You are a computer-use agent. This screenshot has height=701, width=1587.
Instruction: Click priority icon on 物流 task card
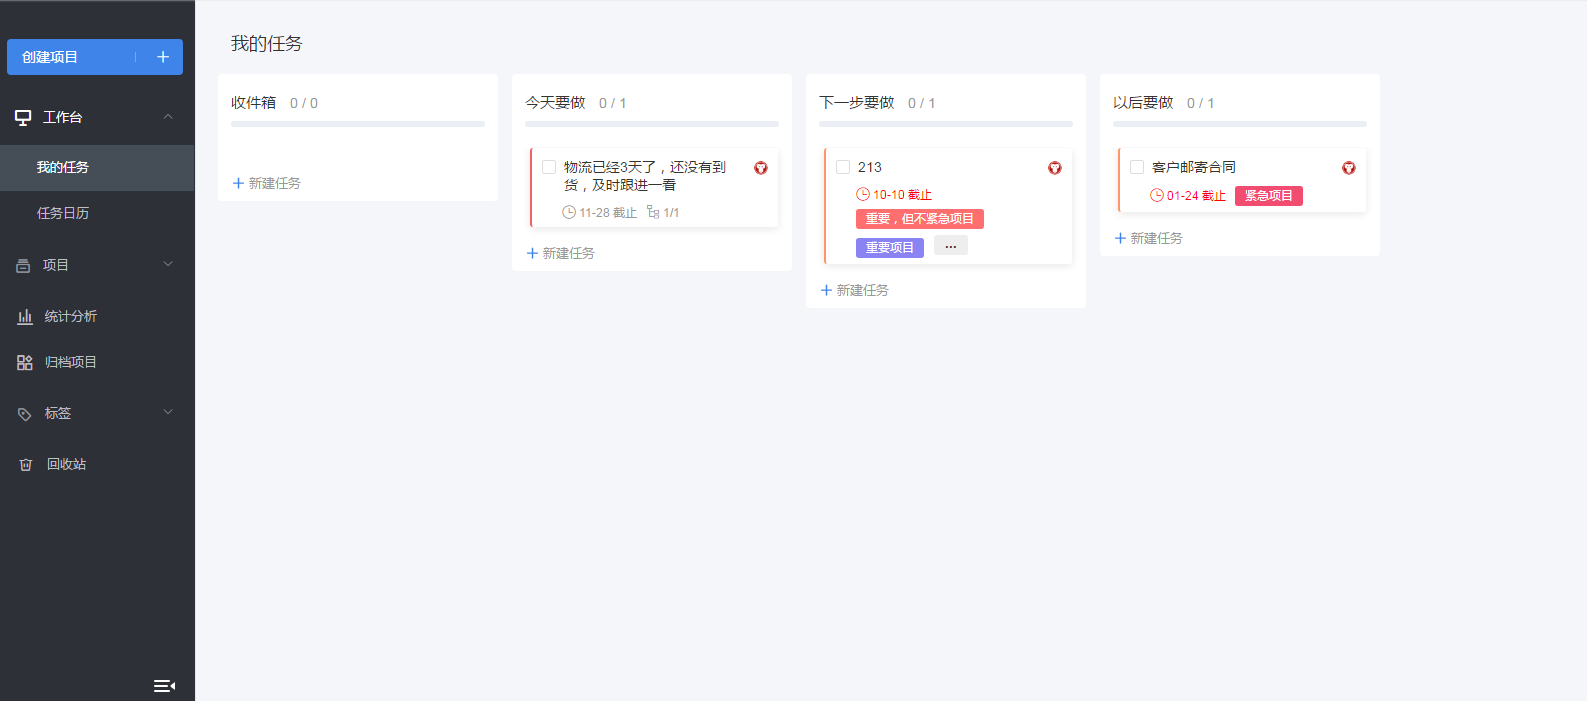point(760,168)
